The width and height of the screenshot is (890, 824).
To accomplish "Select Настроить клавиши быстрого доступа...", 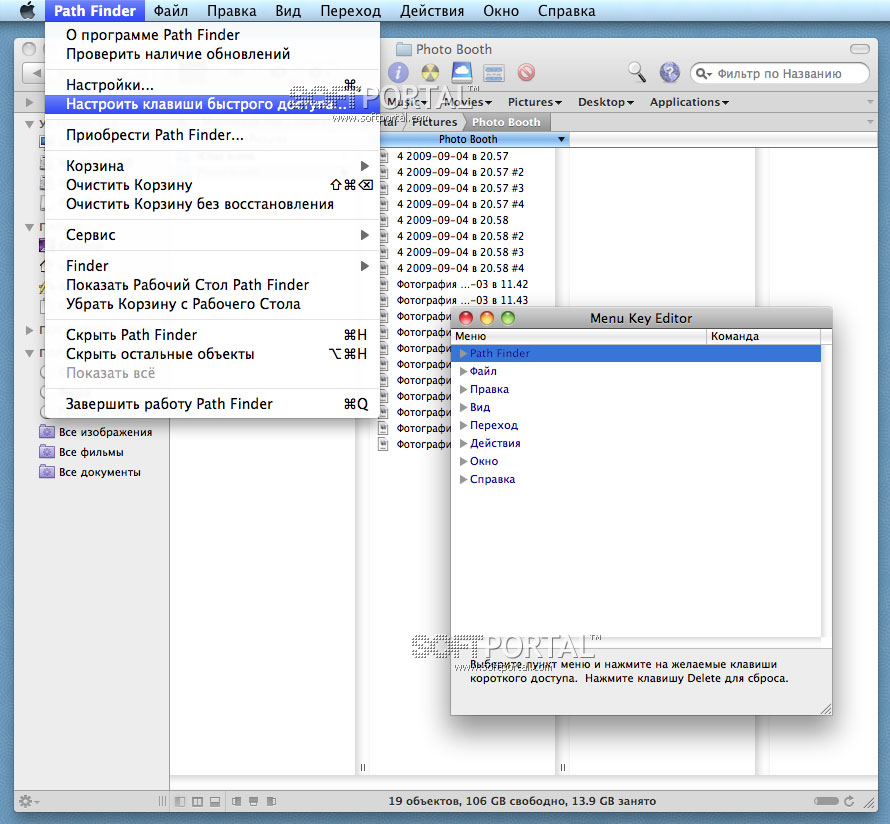I will coord(212,104).
